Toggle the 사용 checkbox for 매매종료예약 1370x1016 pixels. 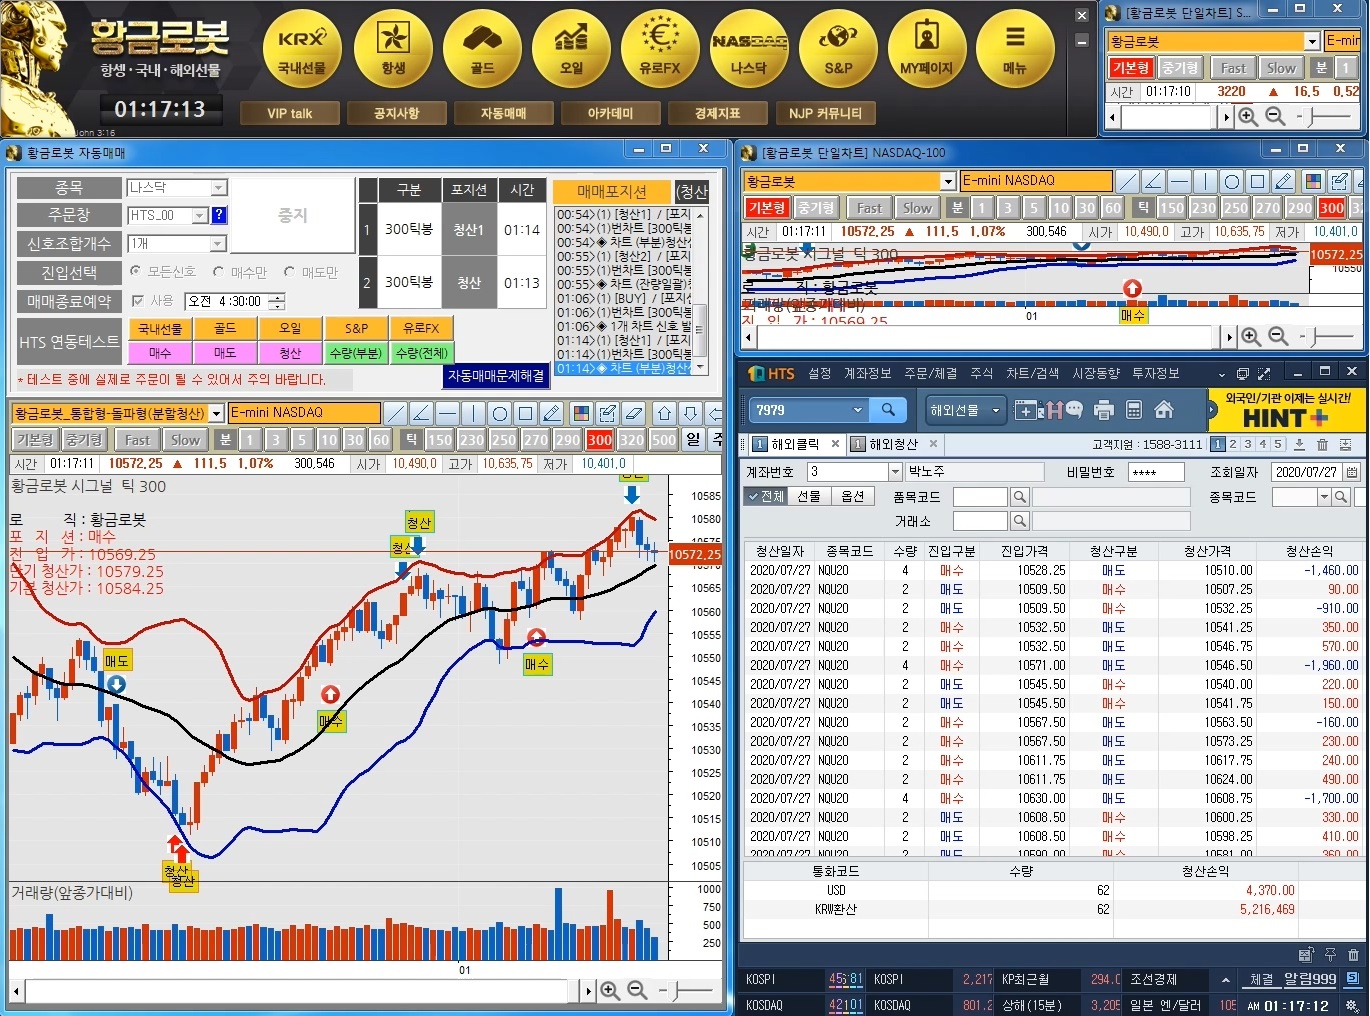pyautogui.click(x=137, y=300)
